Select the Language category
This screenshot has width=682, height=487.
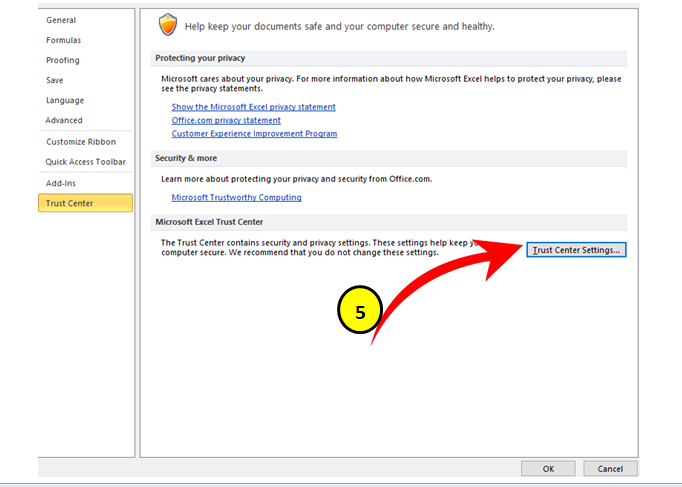click(x=65, y=100)
